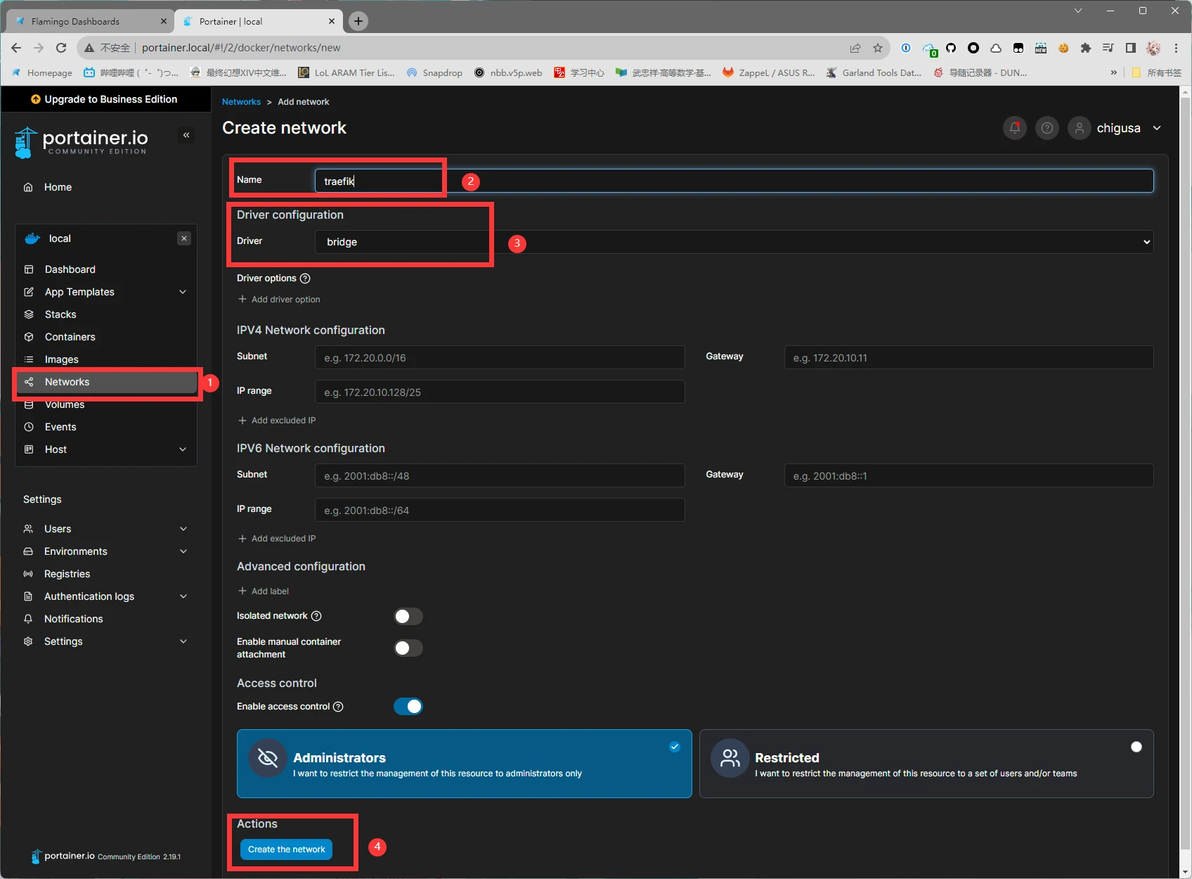Click the share page icon in address bar
Screen dimensions: 1192x879
(x=855, y=48)
